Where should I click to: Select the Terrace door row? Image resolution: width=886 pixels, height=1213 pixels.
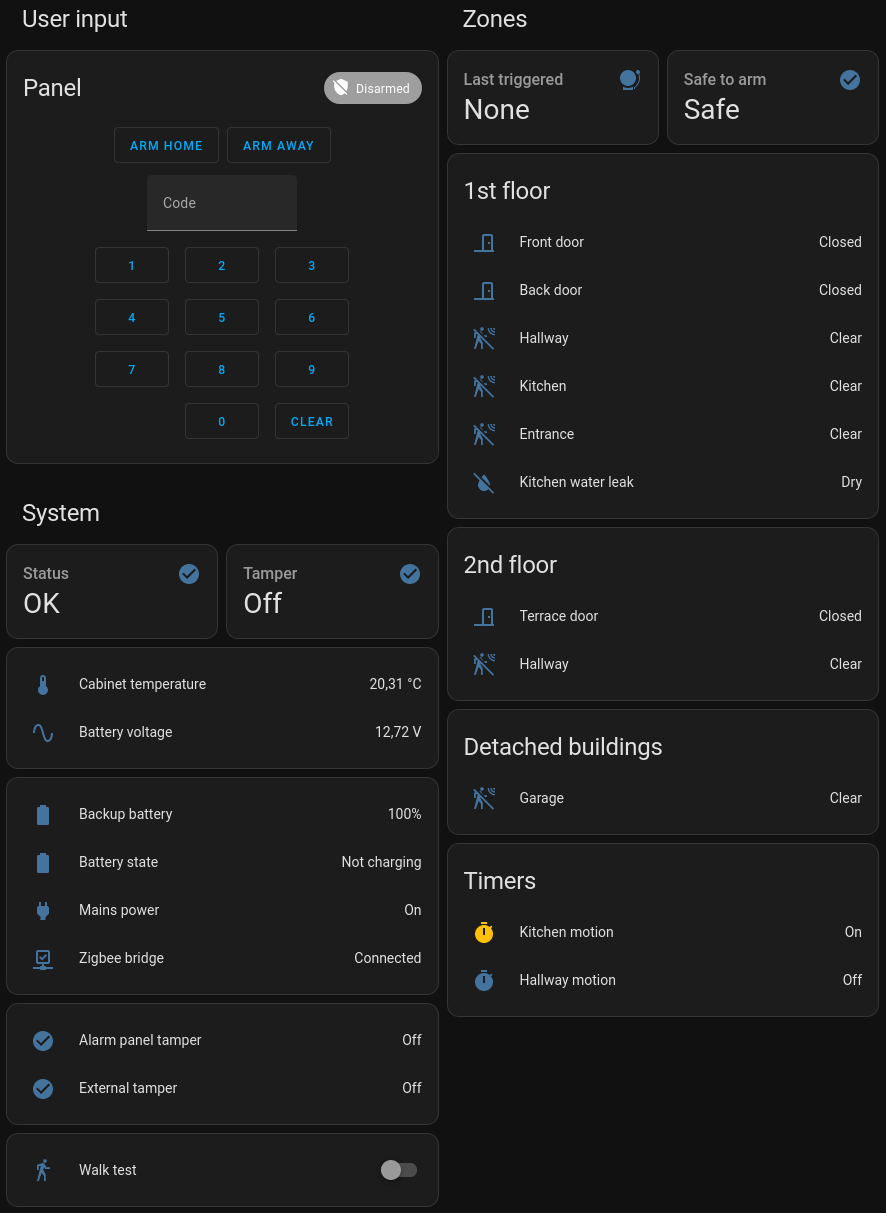[x=662, y=616]
